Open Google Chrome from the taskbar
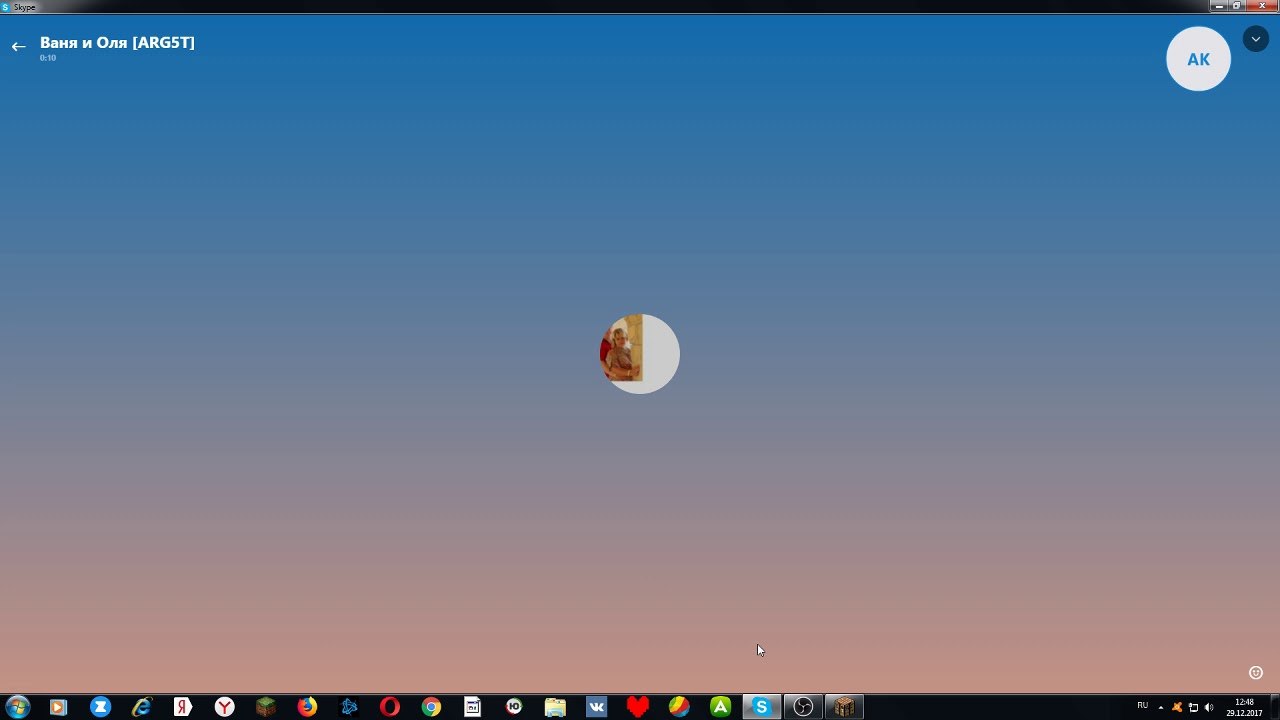The width and height of the screenshot is (1280, 720). pos(431,707)
